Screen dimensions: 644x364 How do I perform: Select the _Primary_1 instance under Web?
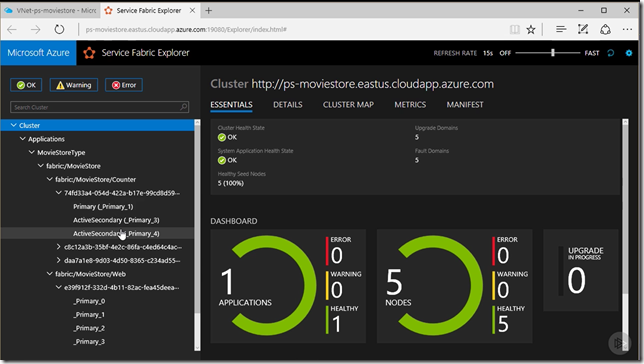pos(89,314)
